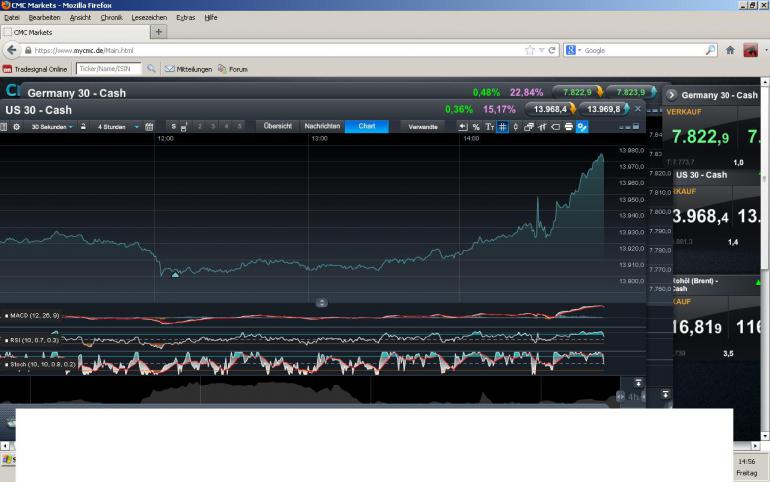
Task: Open the Hilfe menu
Action: [x=211, y=17]
